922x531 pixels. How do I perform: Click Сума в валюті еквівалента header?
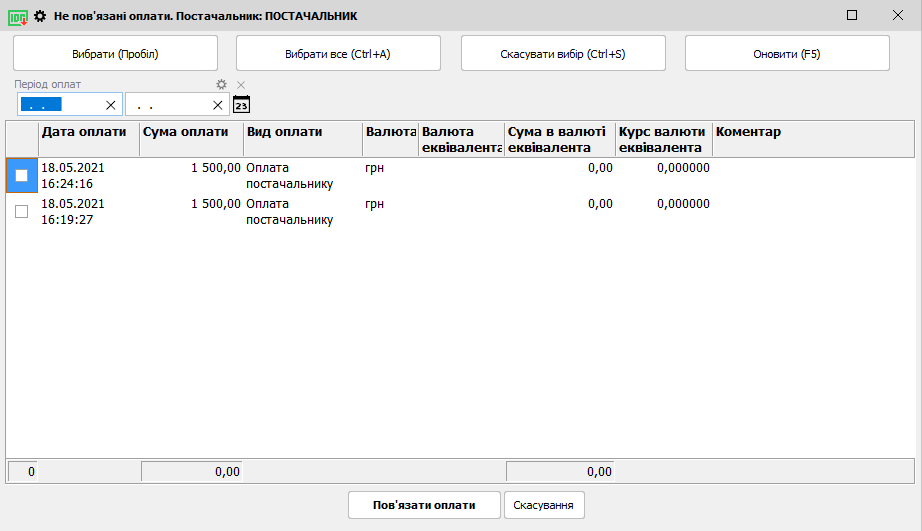tap(560, 139)
